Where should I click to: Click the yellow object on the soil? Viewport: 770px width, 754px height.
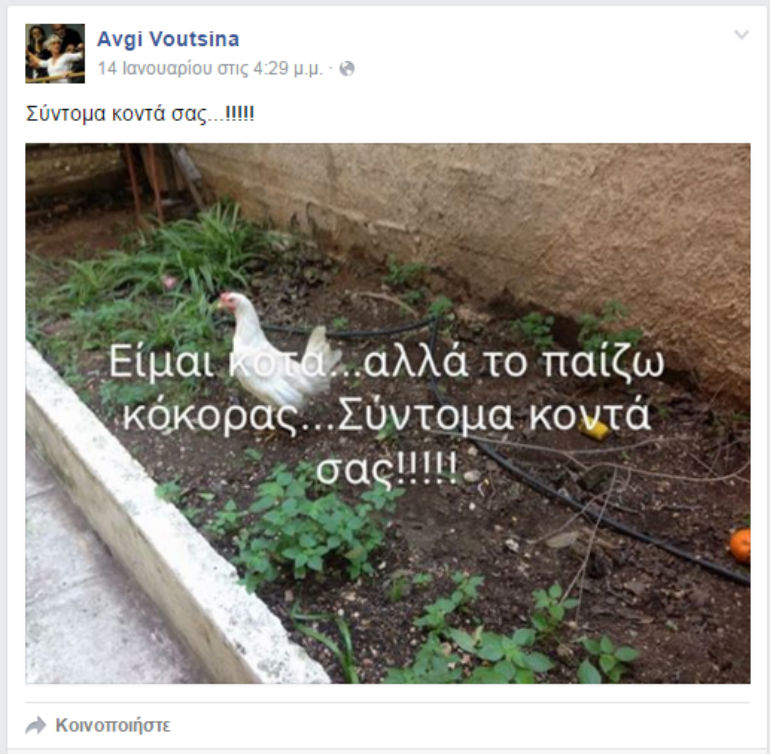coord(594,428)
